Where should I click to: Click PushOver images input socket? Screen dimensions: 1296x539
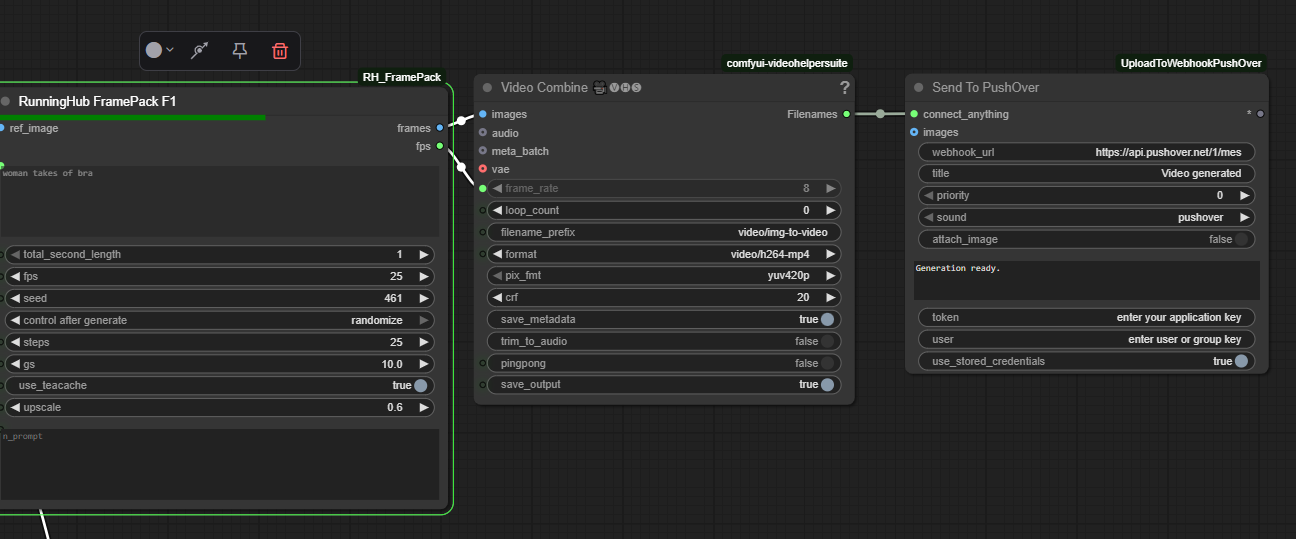click(x=914, y=132)
